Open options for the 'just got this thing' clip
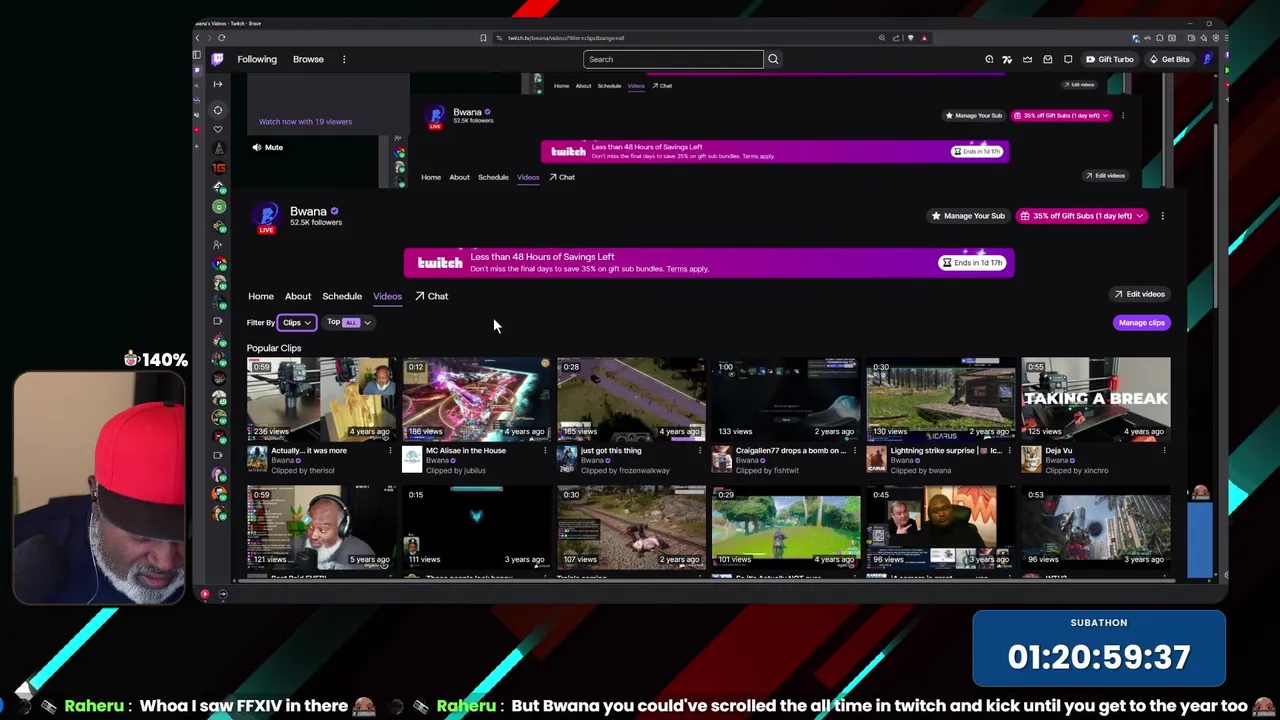Screen dimensions: 1280x720 (x=700, y=451)
